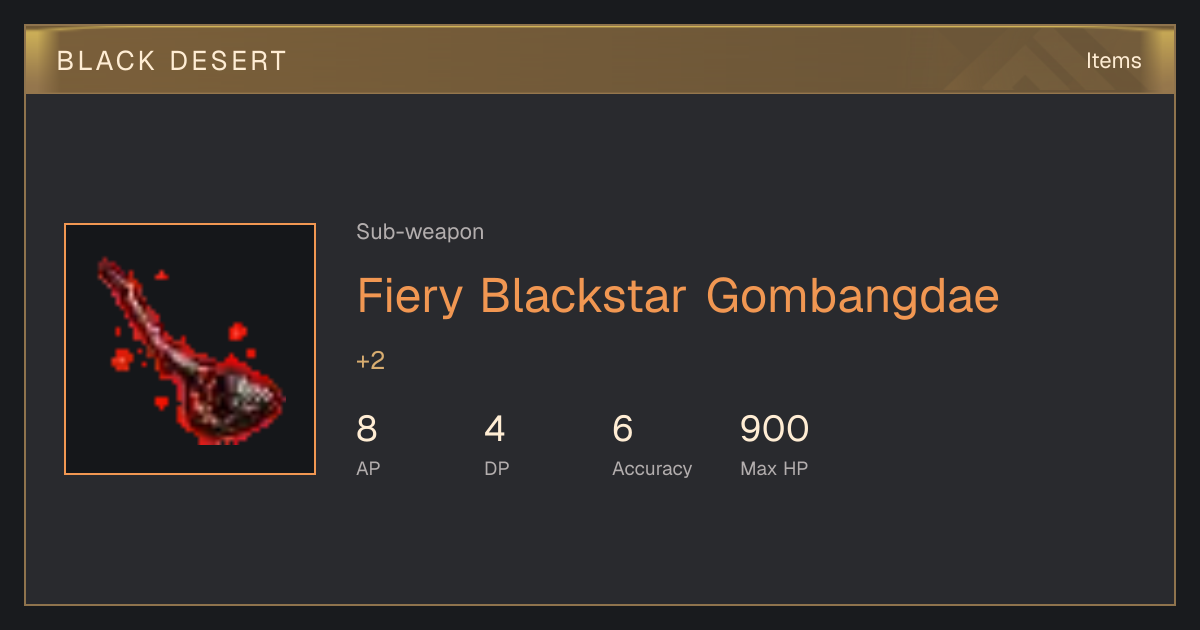Open the Items link in header

(1113, 61)
